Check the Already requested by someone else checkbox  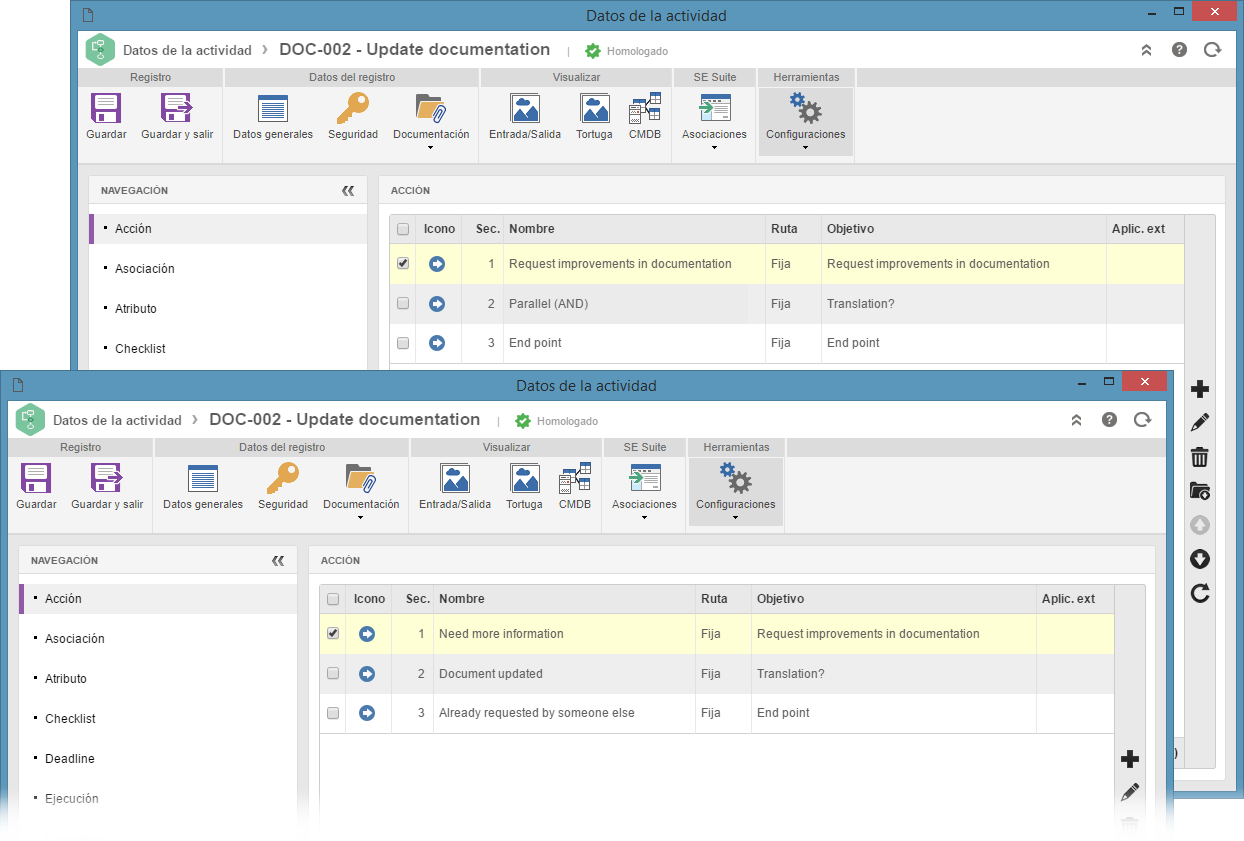tap(333, 713)
